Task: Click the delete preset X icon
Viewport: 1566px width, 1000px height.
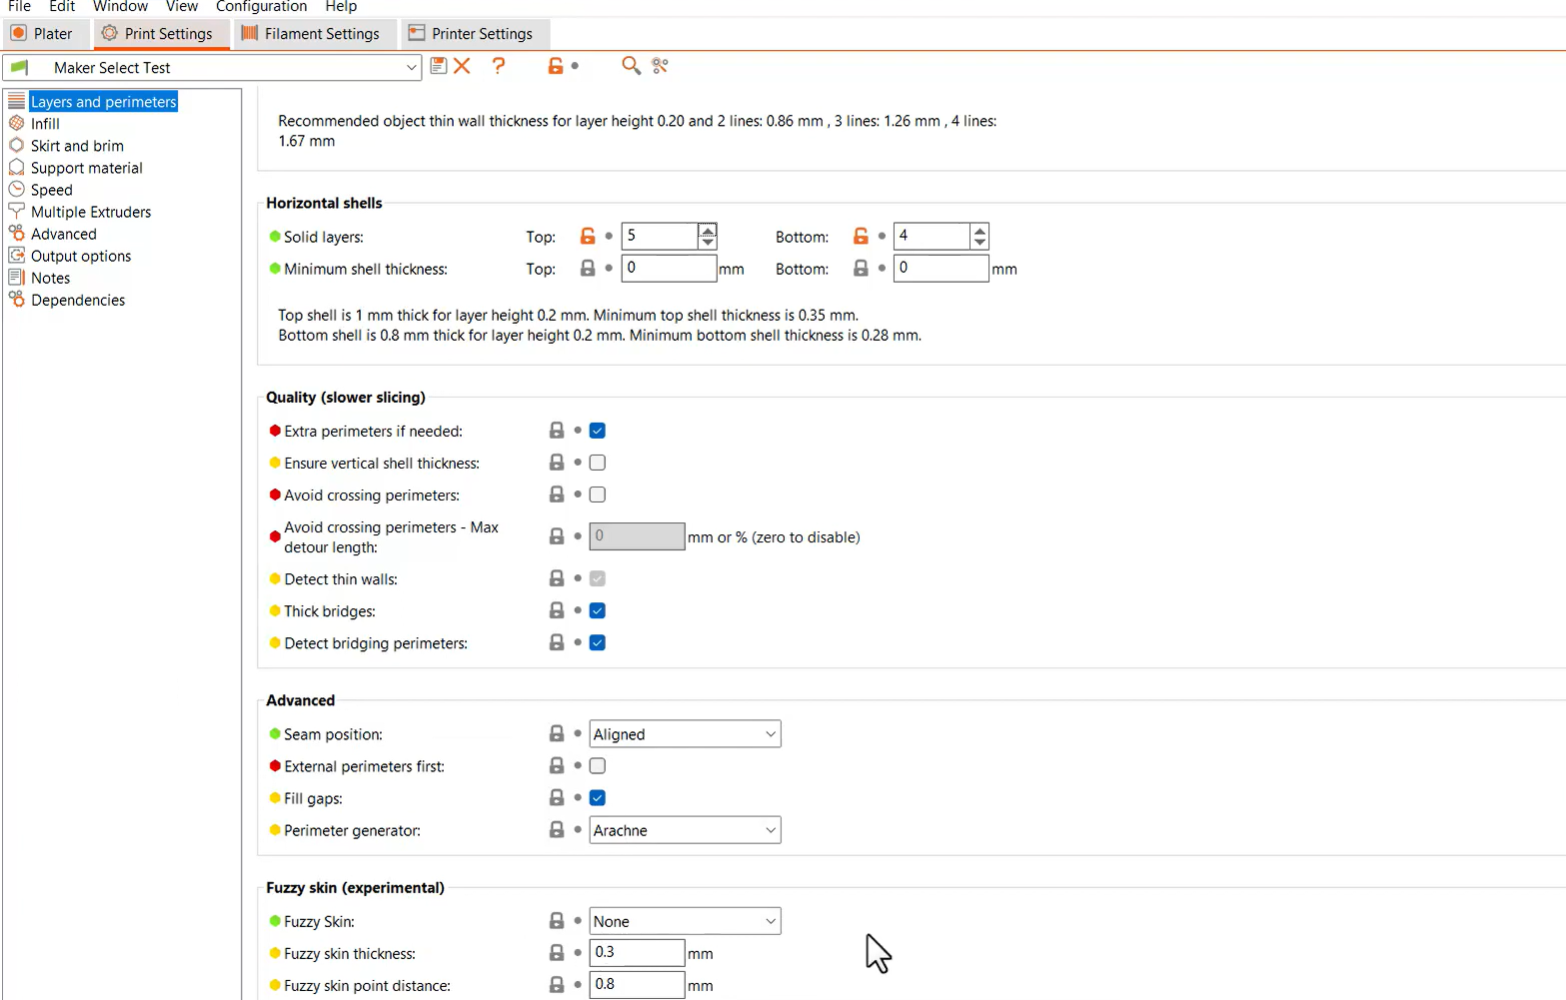Action: tap(462, 66)
